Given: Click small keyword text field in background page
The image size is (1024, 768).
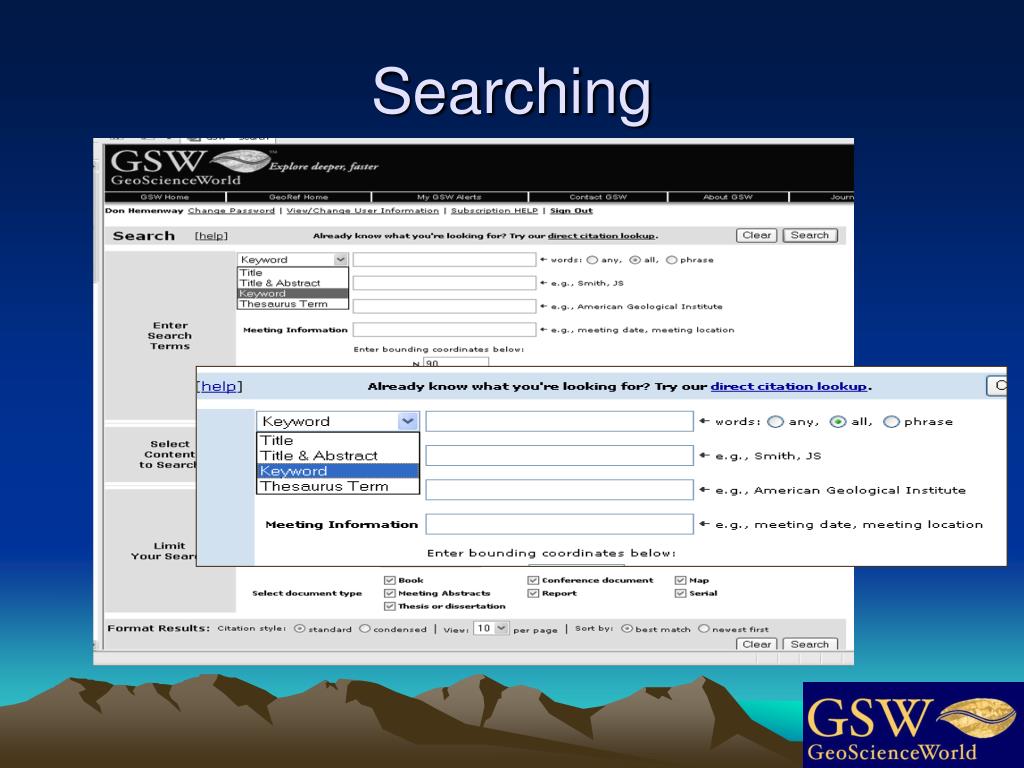Looking at the screenshot, I should point(444,259).
